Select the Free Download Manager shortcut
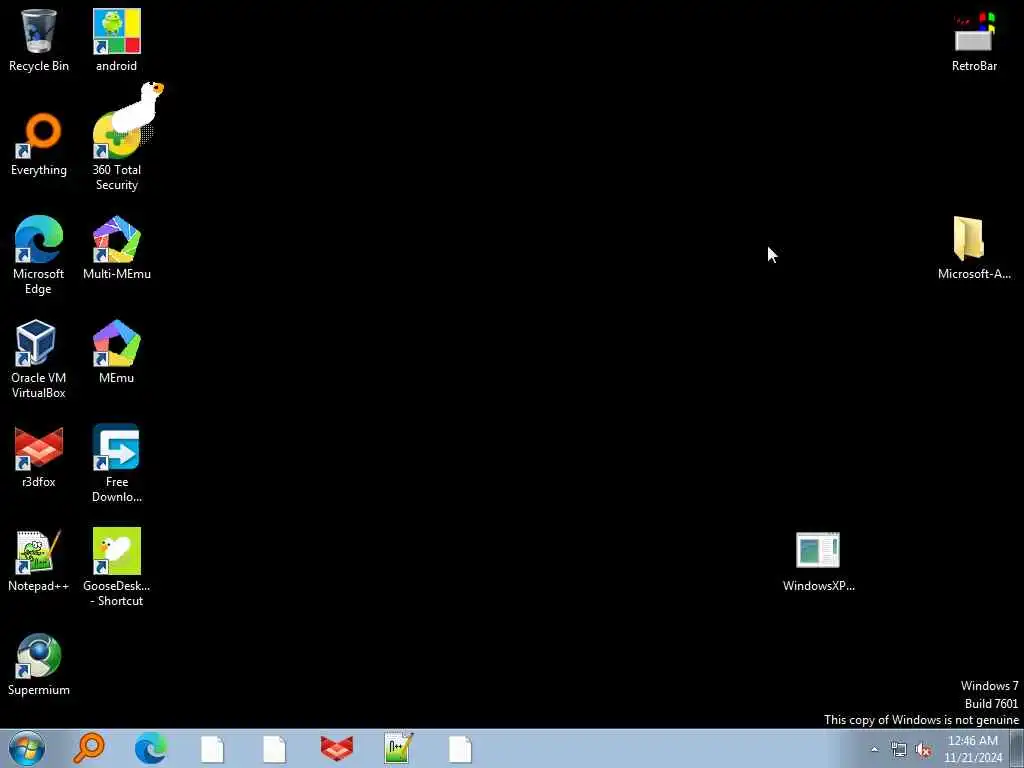 tap(116, 463)
